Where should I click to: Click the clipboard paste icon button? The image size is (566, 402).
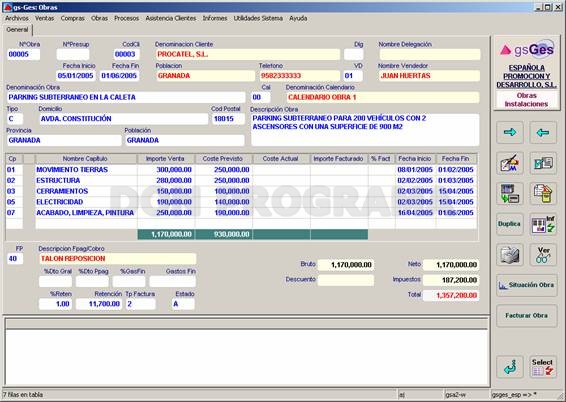(543, 194)
